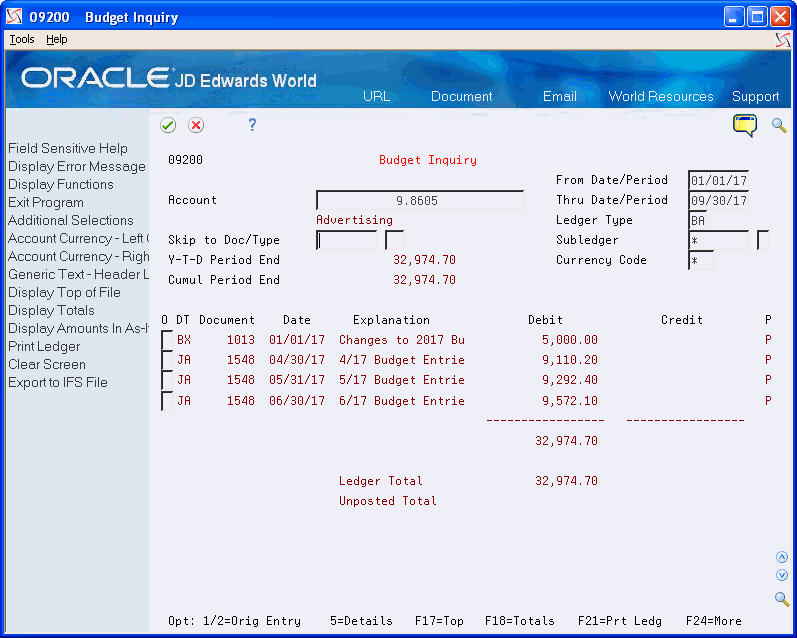Select Field Sensitive Help in the sidebar
The image size is (797, 638).
[x=68, y=148]
